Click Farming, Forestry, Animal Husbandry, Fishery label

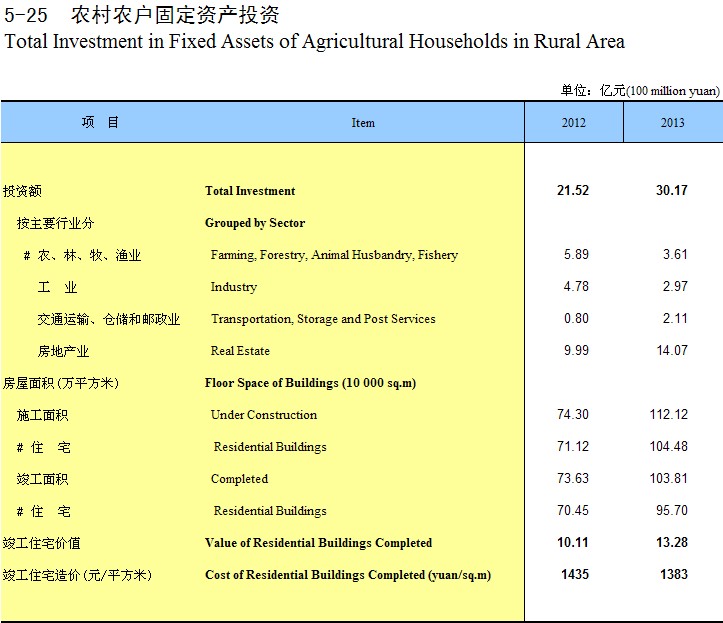334,255
